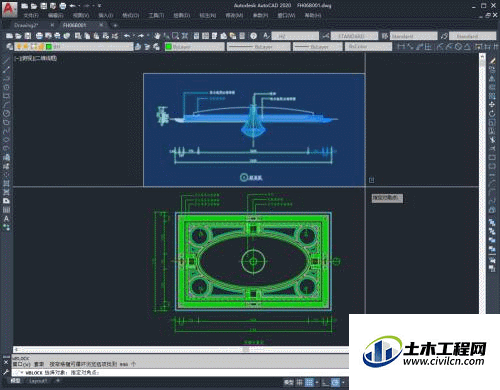Click the Plot (print) icon in quick access toolbar
Viewport: 500px width, 390px height.
(63, 6)
